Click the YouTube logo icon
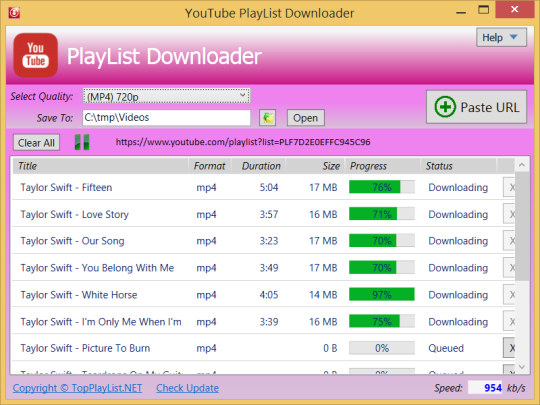 pyautogui.click(x=35, y=55)
